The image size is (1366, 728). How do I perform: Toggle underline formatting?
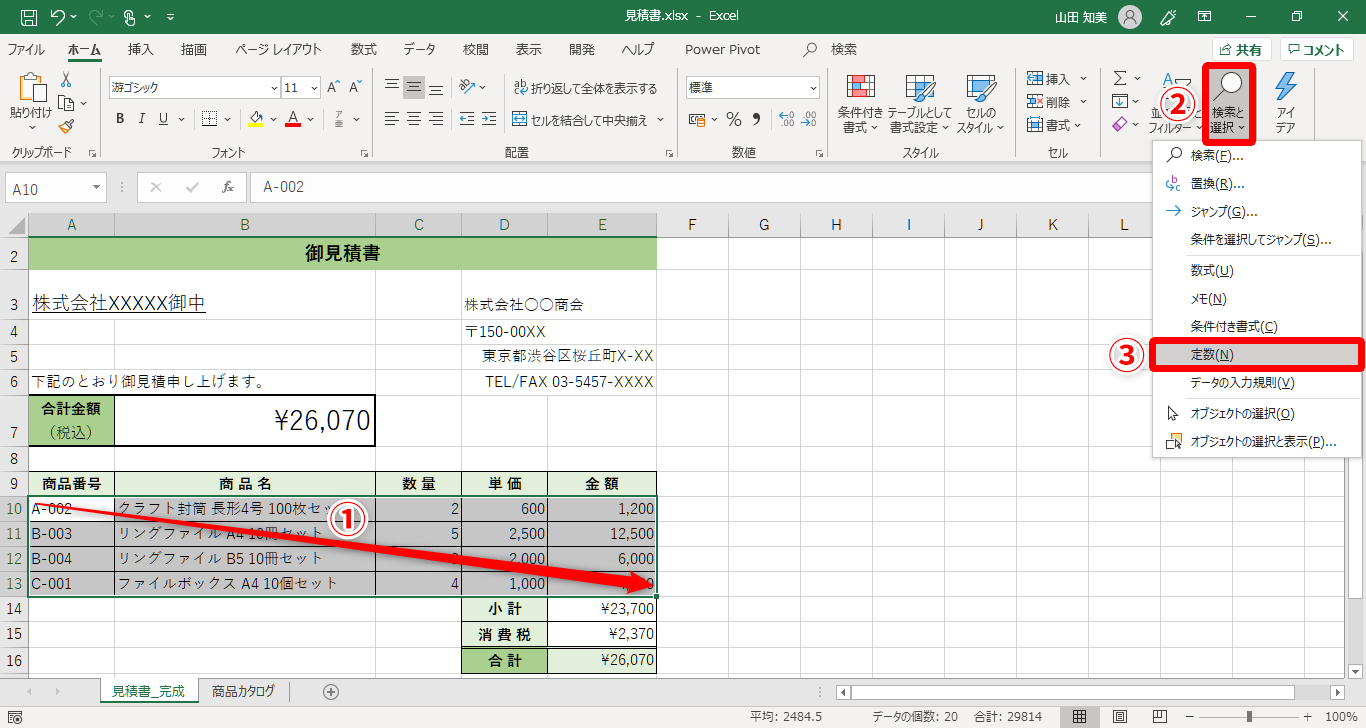(x=165, y=119)
